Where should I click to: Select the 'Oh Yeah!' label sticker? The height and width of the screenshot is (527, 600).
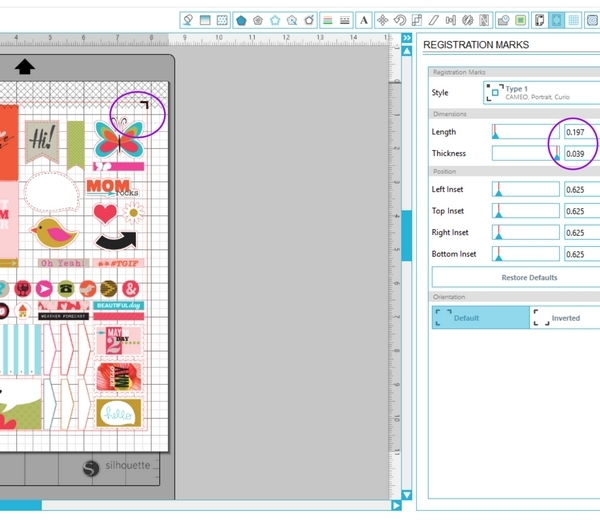point(64,263)
